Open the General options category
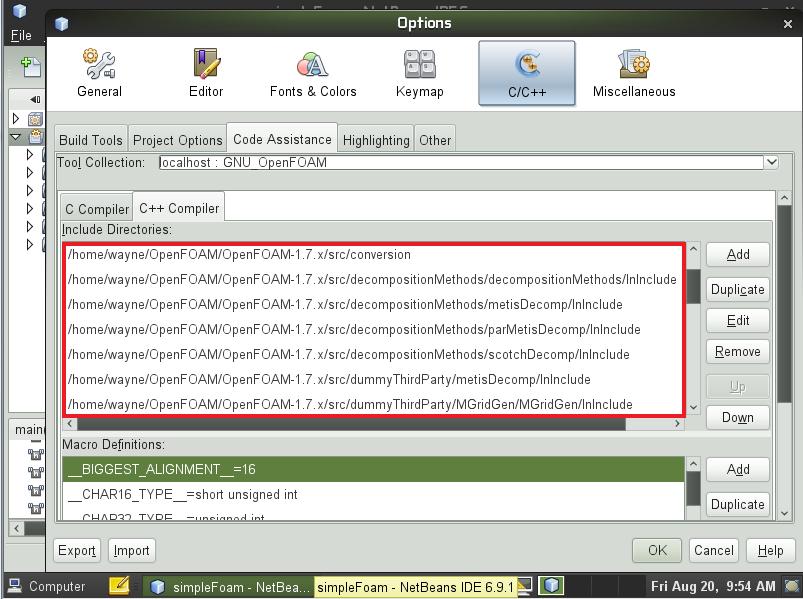The height and width of the screenshot is (599, 803). pyautogui.click(x=99, y=73)
